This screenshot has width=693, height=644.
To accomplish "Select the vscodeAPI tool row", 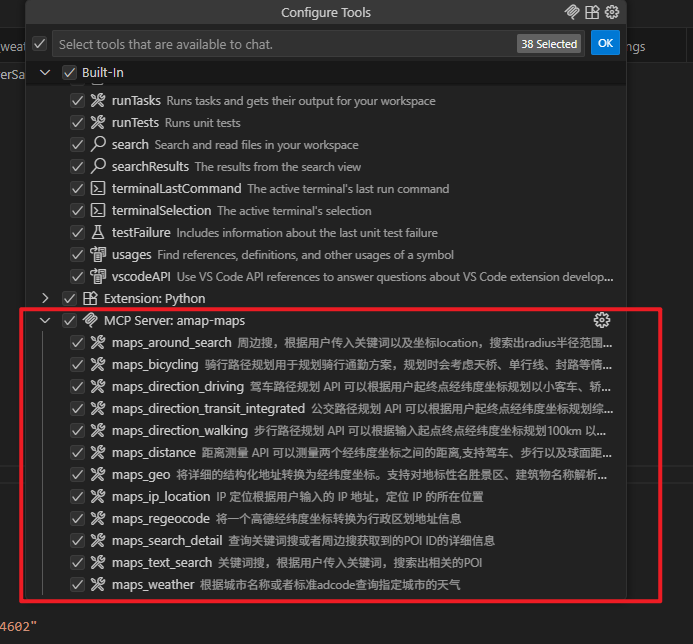I will [x=326, y=277].
